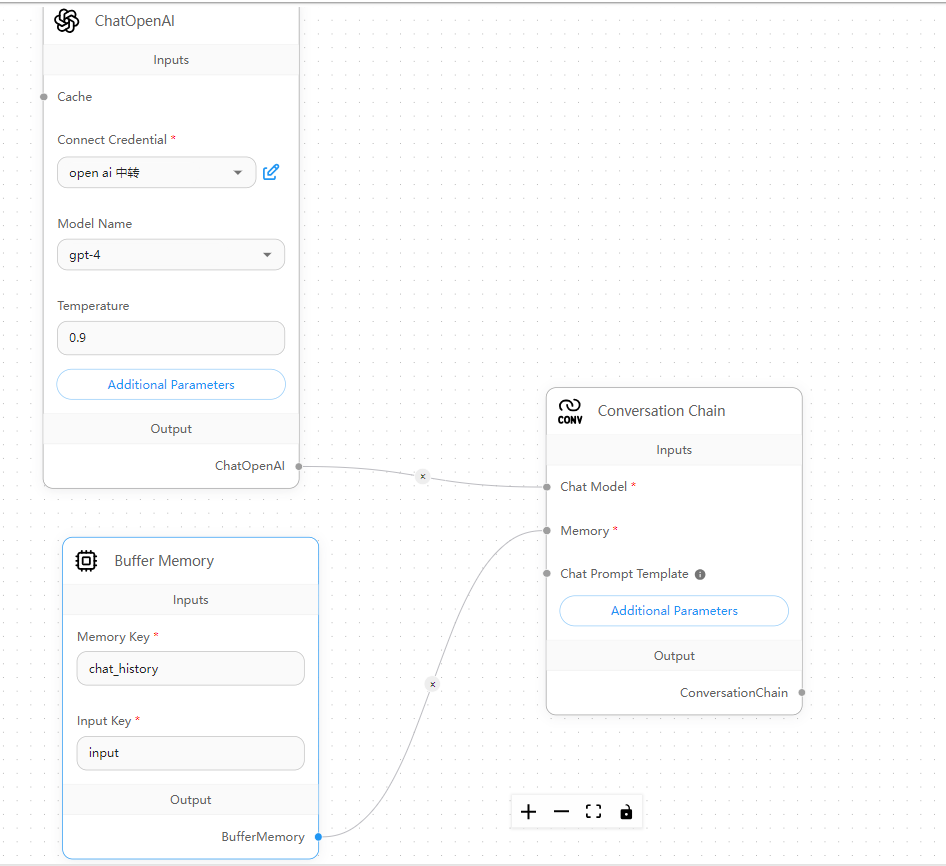The width and height of the screenshot is (946, 866).
Task: Click info icon beside Chat Prompt Template
Action: [x=700, y=574]
